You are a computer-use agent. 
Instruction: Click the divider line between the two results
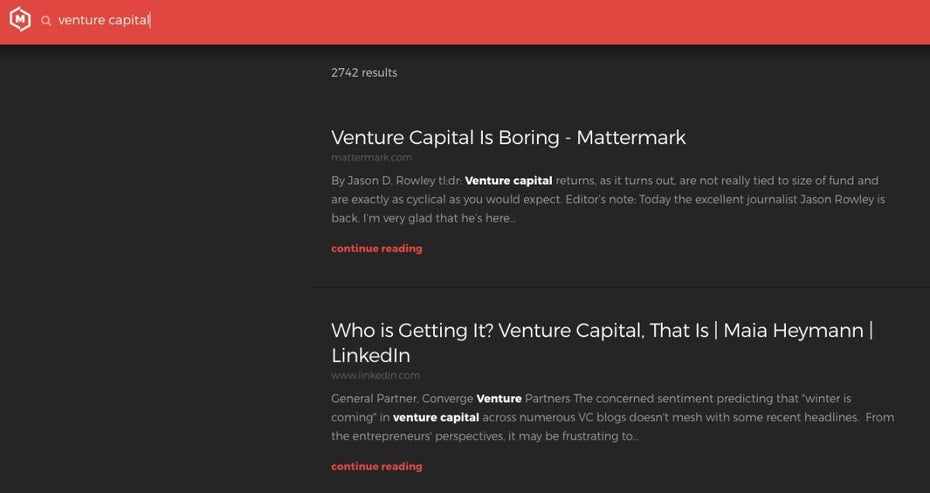pos(620,287)
